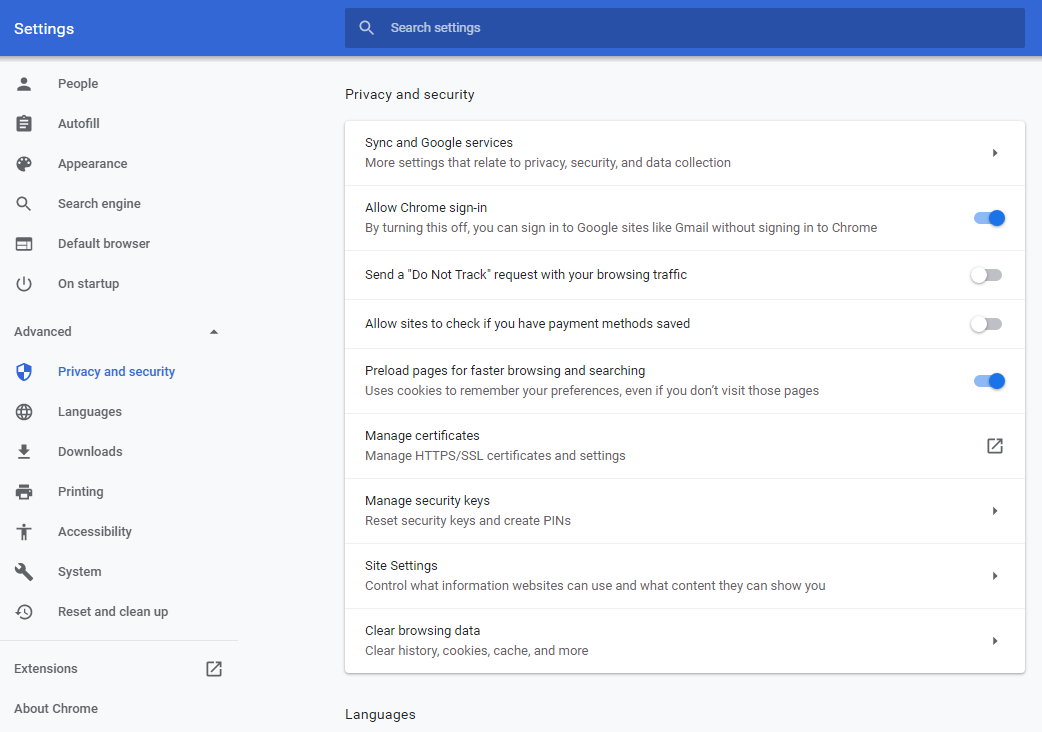Click the Accessibility figure icon
Screen dimensions: 1042x732
click(x=24, y=531)
